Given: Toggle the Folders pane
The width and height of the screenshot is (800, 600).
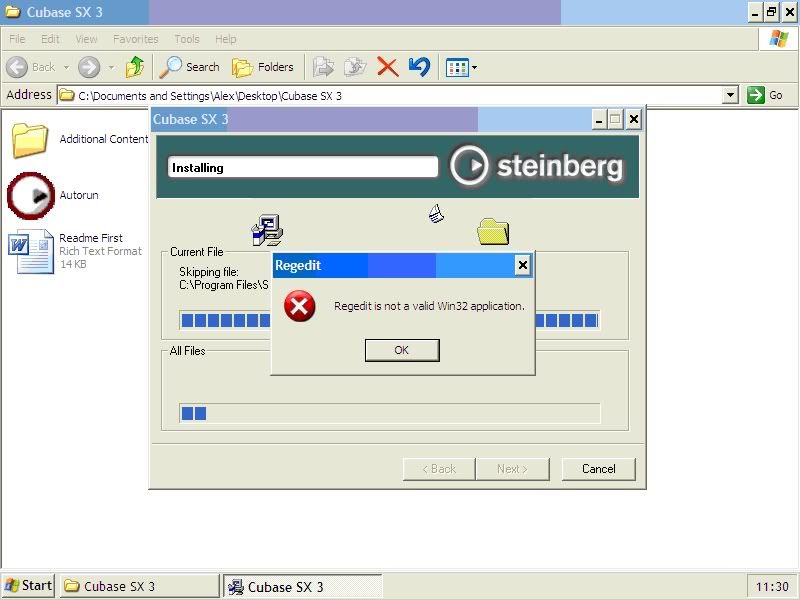Looking at the screenshot, I should click(263, 67).
